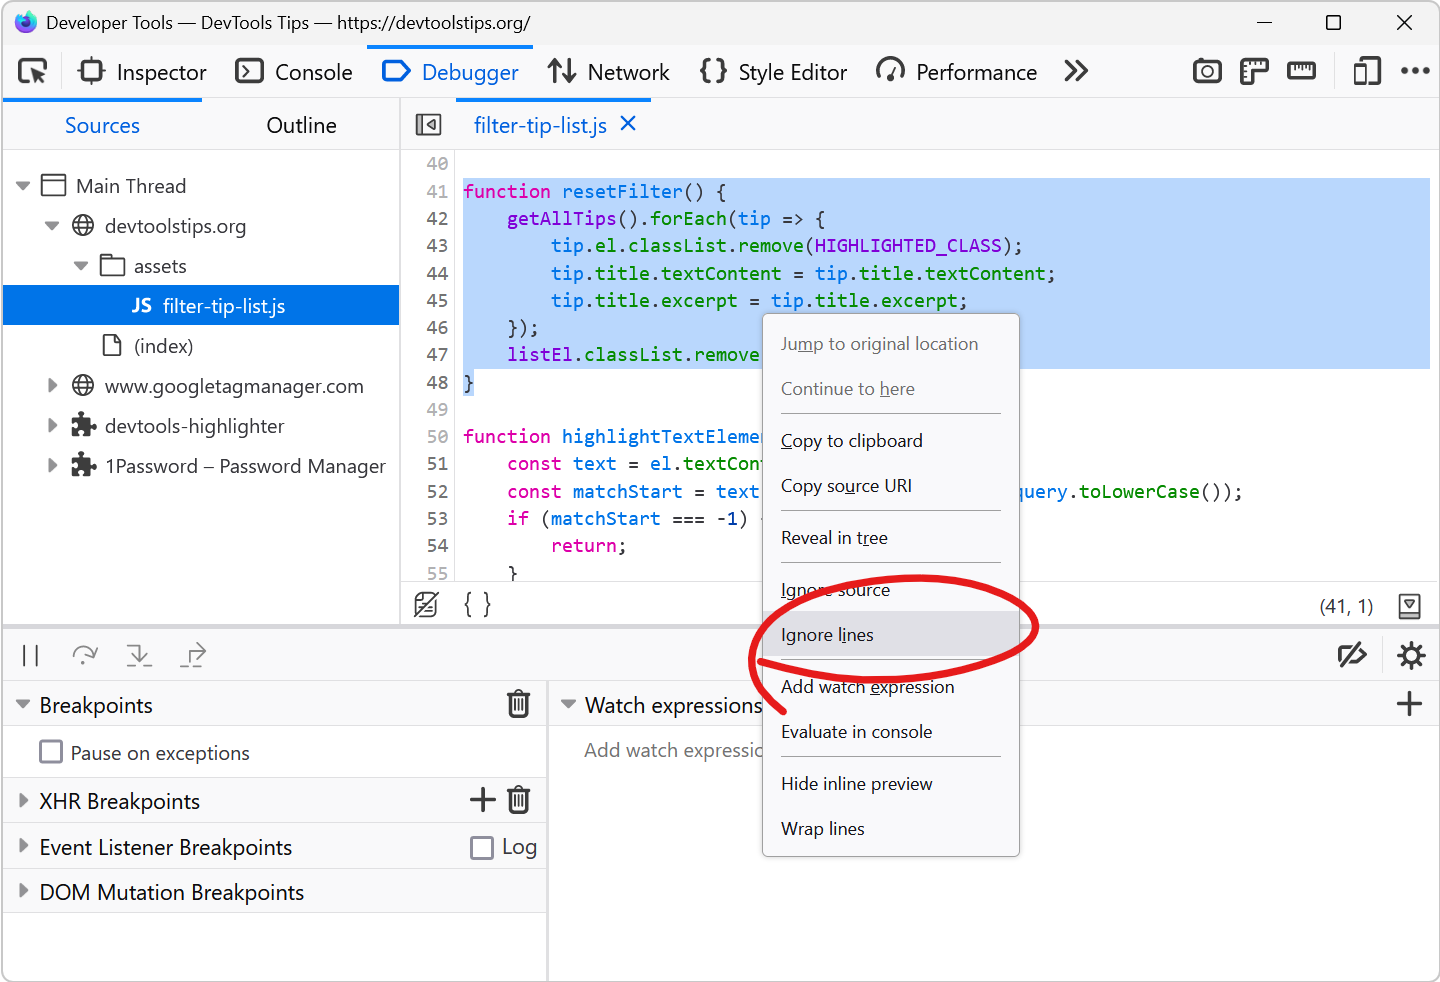This screenshot has width=1440, height=982.
Task: Expand DOM Mutation Breakpoints section
Action: (x=22, y=891)
